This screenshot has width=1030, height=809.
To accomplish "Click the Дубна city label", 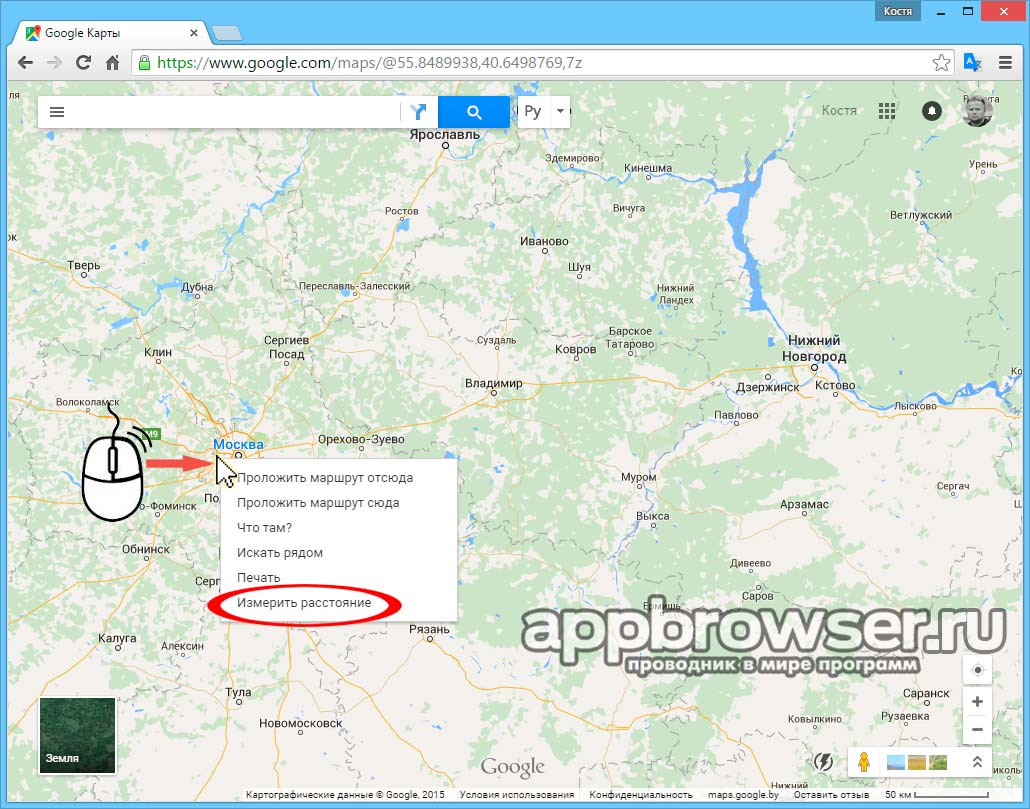I will (x=197, y=287).
